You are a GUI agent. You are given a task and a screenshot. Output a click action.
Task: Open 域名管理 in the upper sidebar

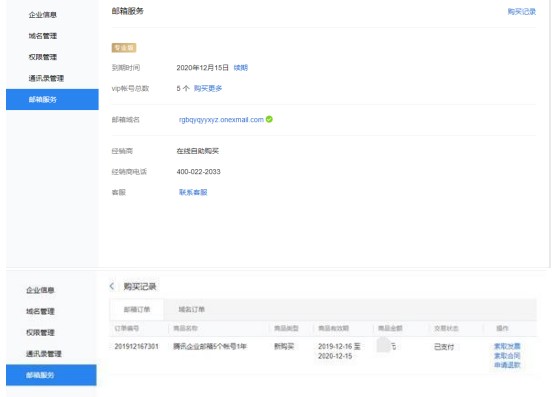[x=43, y=36]
